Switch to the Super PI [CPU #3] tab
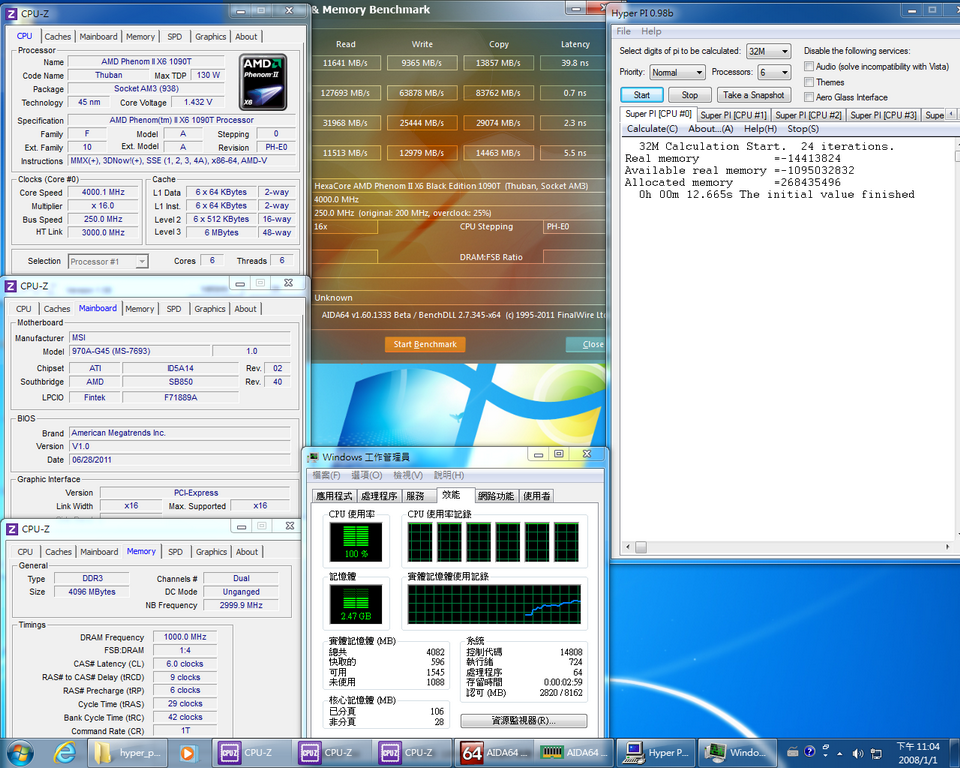The image size is (960, 768). (883, 115)
